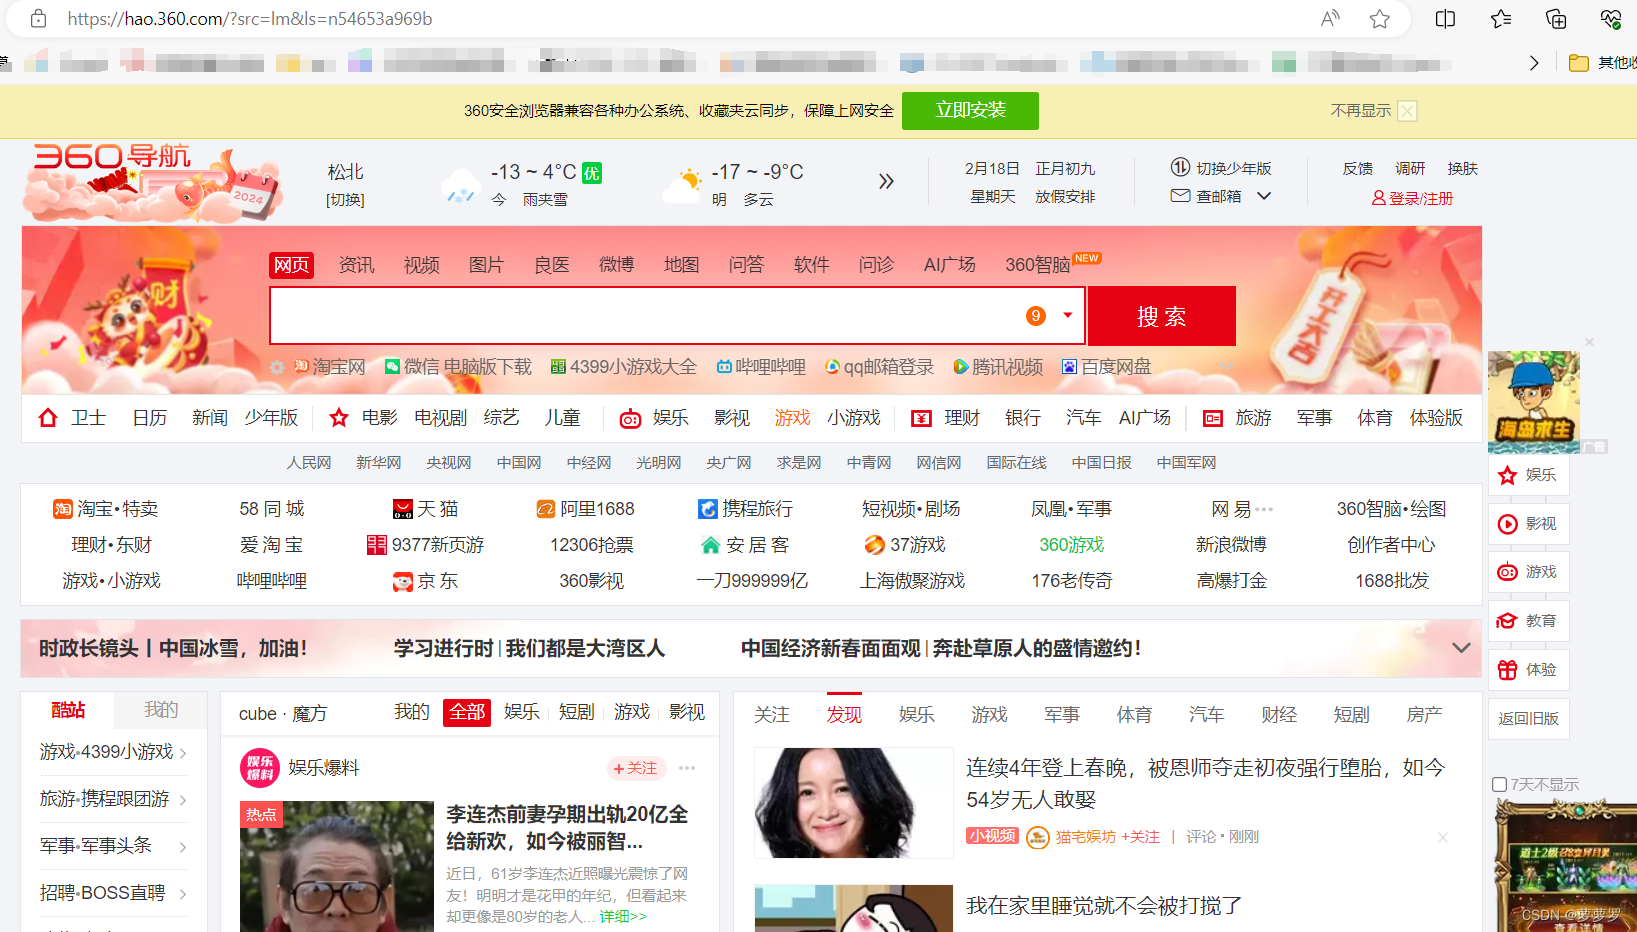The image size is (1637, 932).
Task: Expand the bookmarks bar overflow chevron
Action: (x=1534, y=63)
